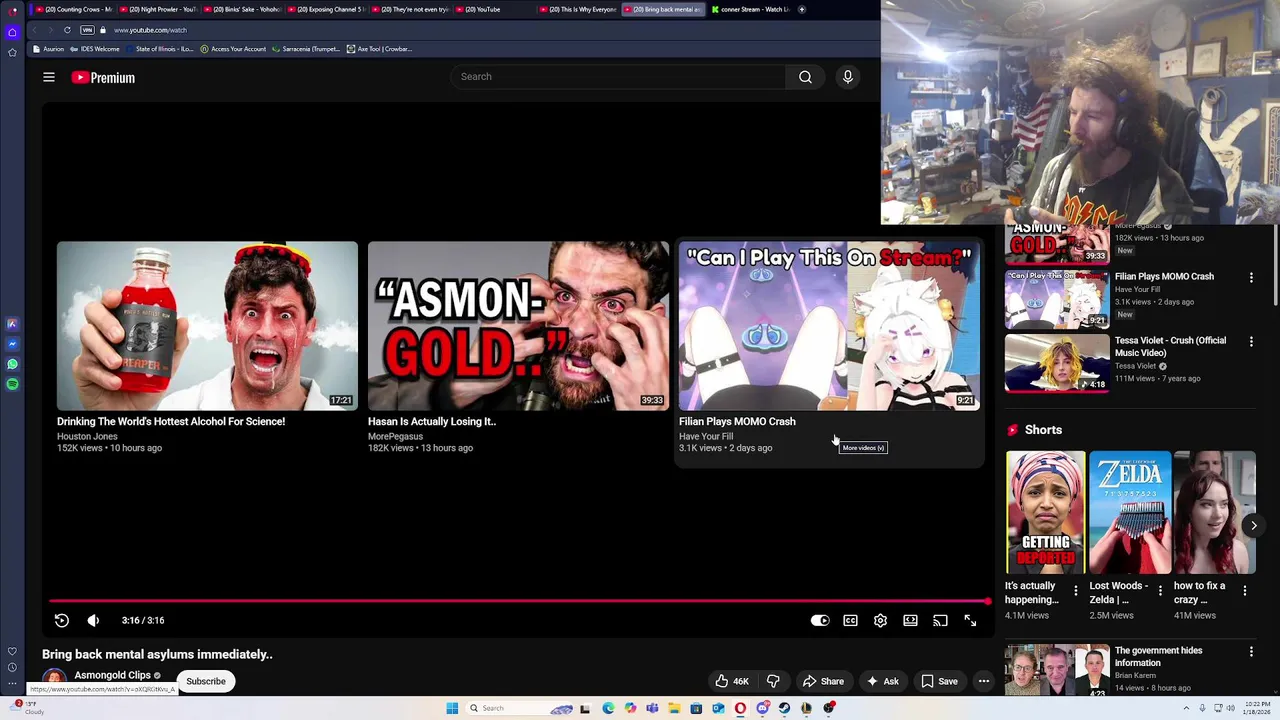Open Windows Start menu
Viewport: 1280px width, 720px height.
[452, 708]
